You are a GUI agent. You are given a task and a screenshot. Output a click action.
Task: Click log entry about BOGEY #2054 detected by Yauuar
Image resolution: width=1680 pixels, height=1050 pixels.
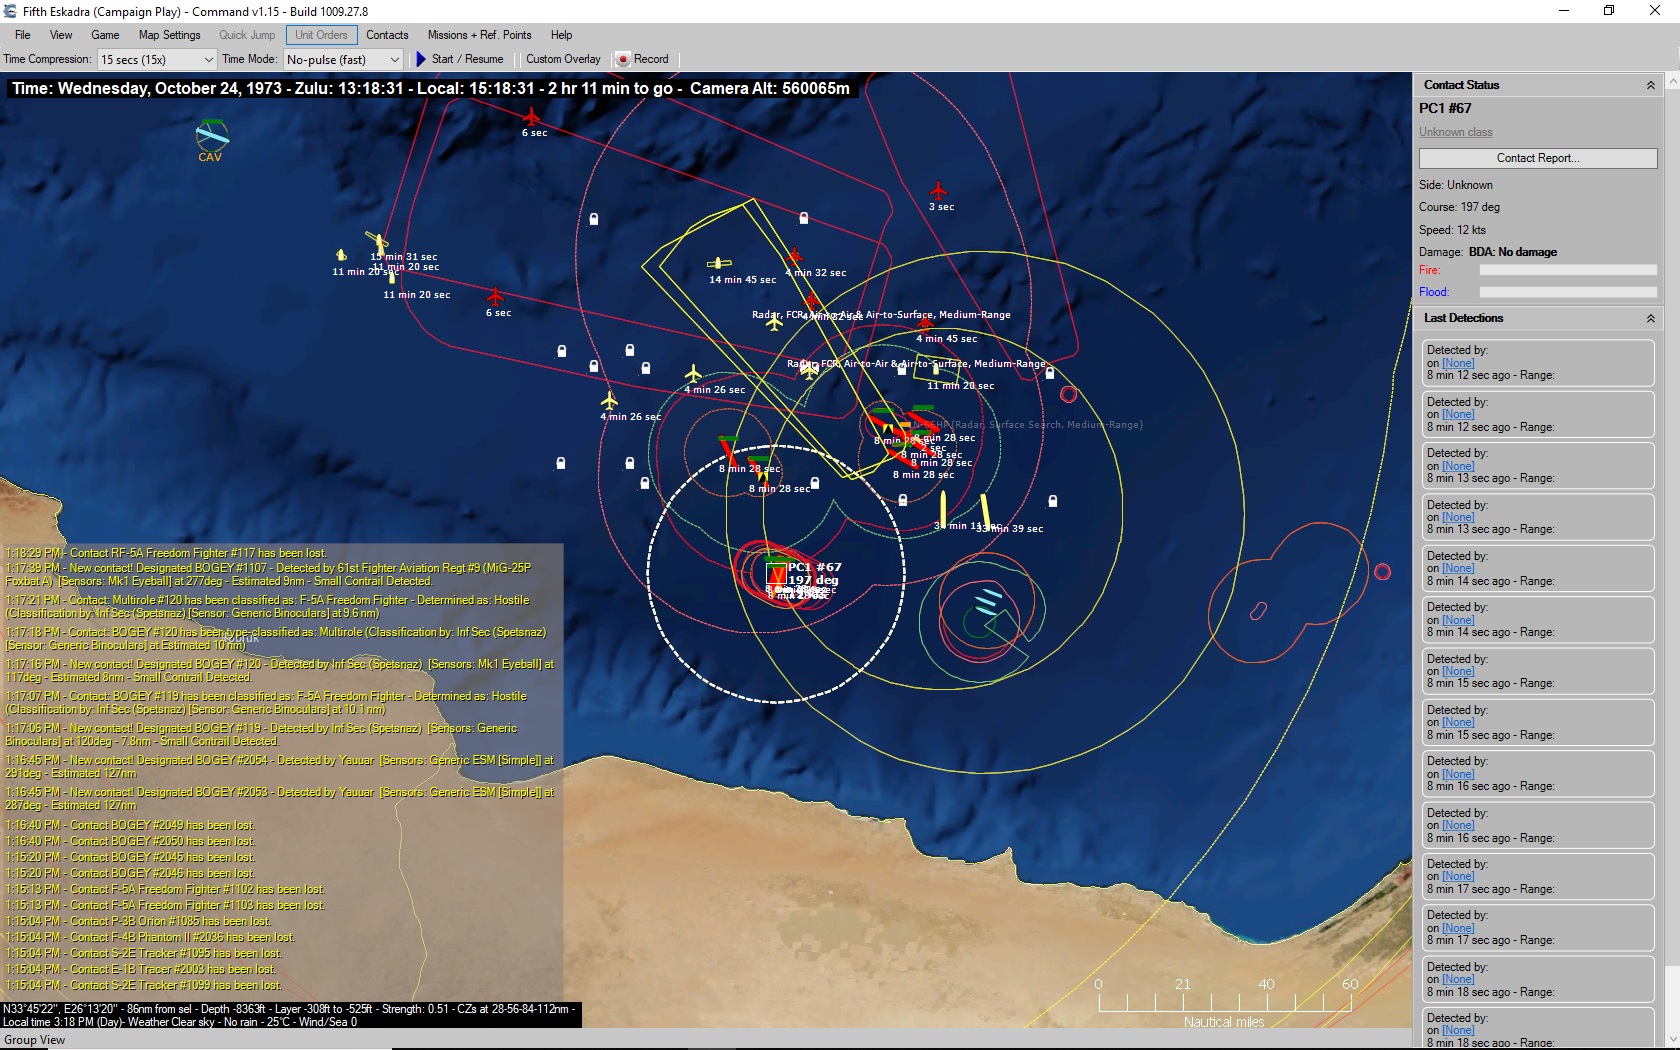[x=280, y=766]
